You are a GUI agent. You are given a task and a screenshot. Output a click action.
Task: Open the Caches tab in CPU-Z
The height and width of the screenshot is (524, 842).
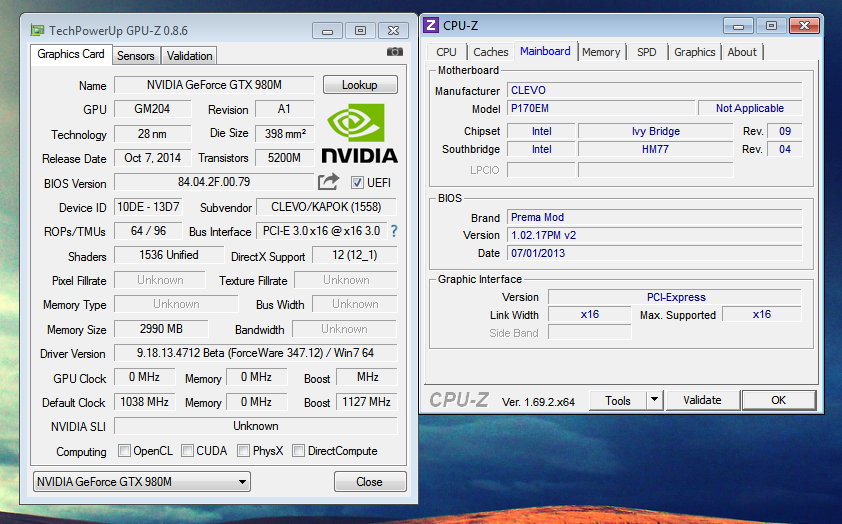point(490,52)
